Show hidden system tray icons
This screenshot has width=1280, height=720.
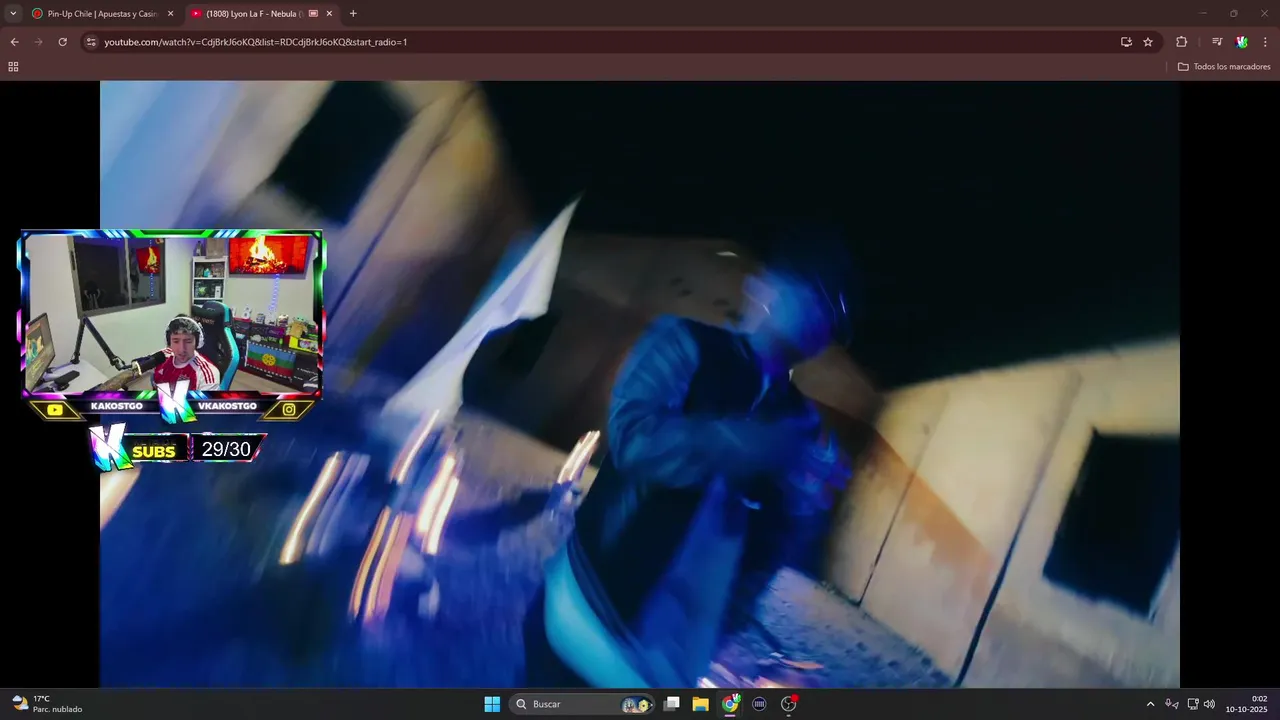1150,704
